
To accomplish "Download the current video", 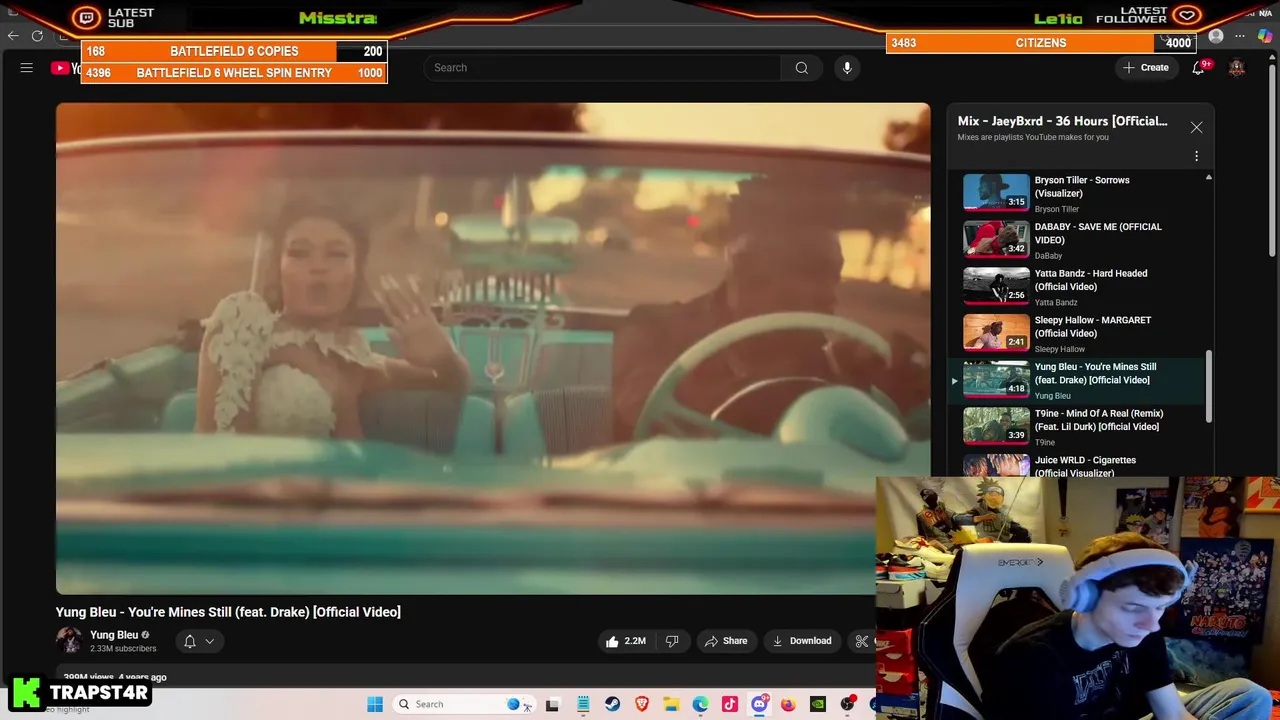I will point(802,641).
